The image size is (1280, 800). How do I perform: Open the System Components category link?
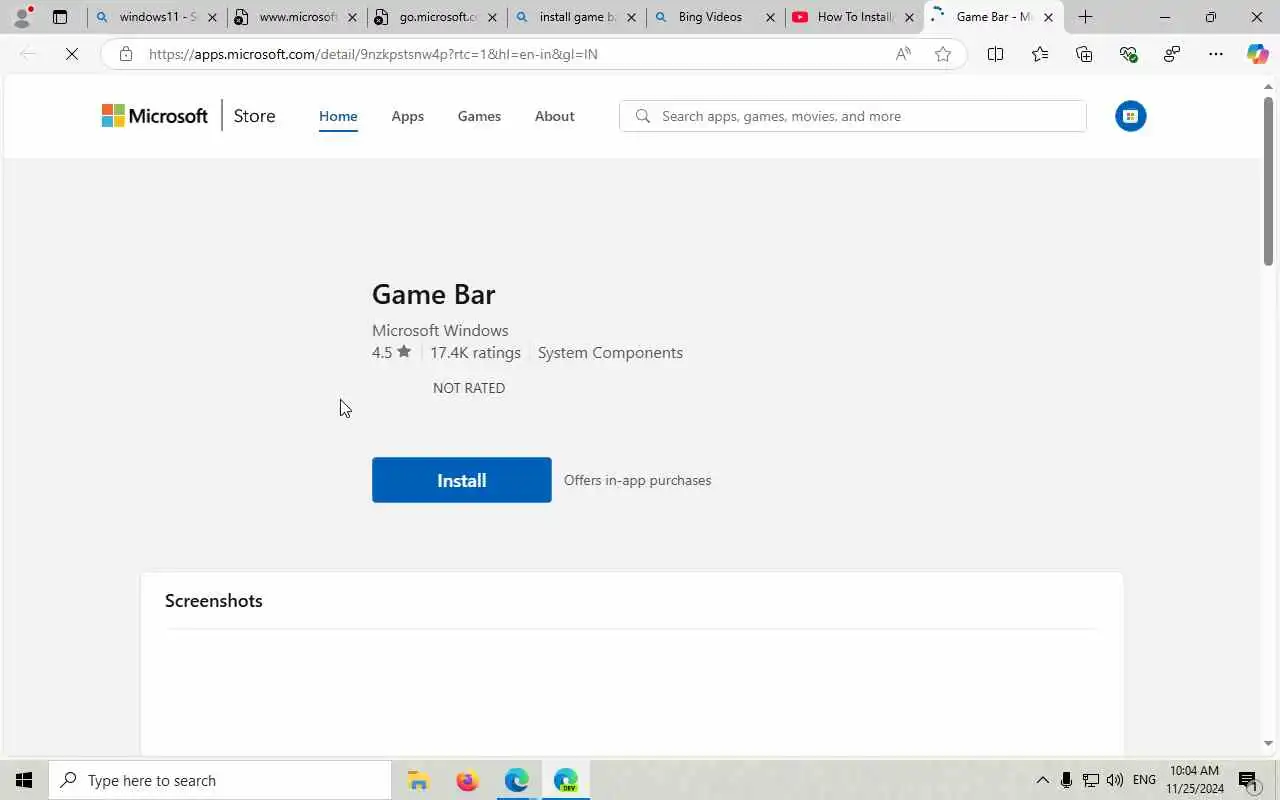click(x=610, y=352)
